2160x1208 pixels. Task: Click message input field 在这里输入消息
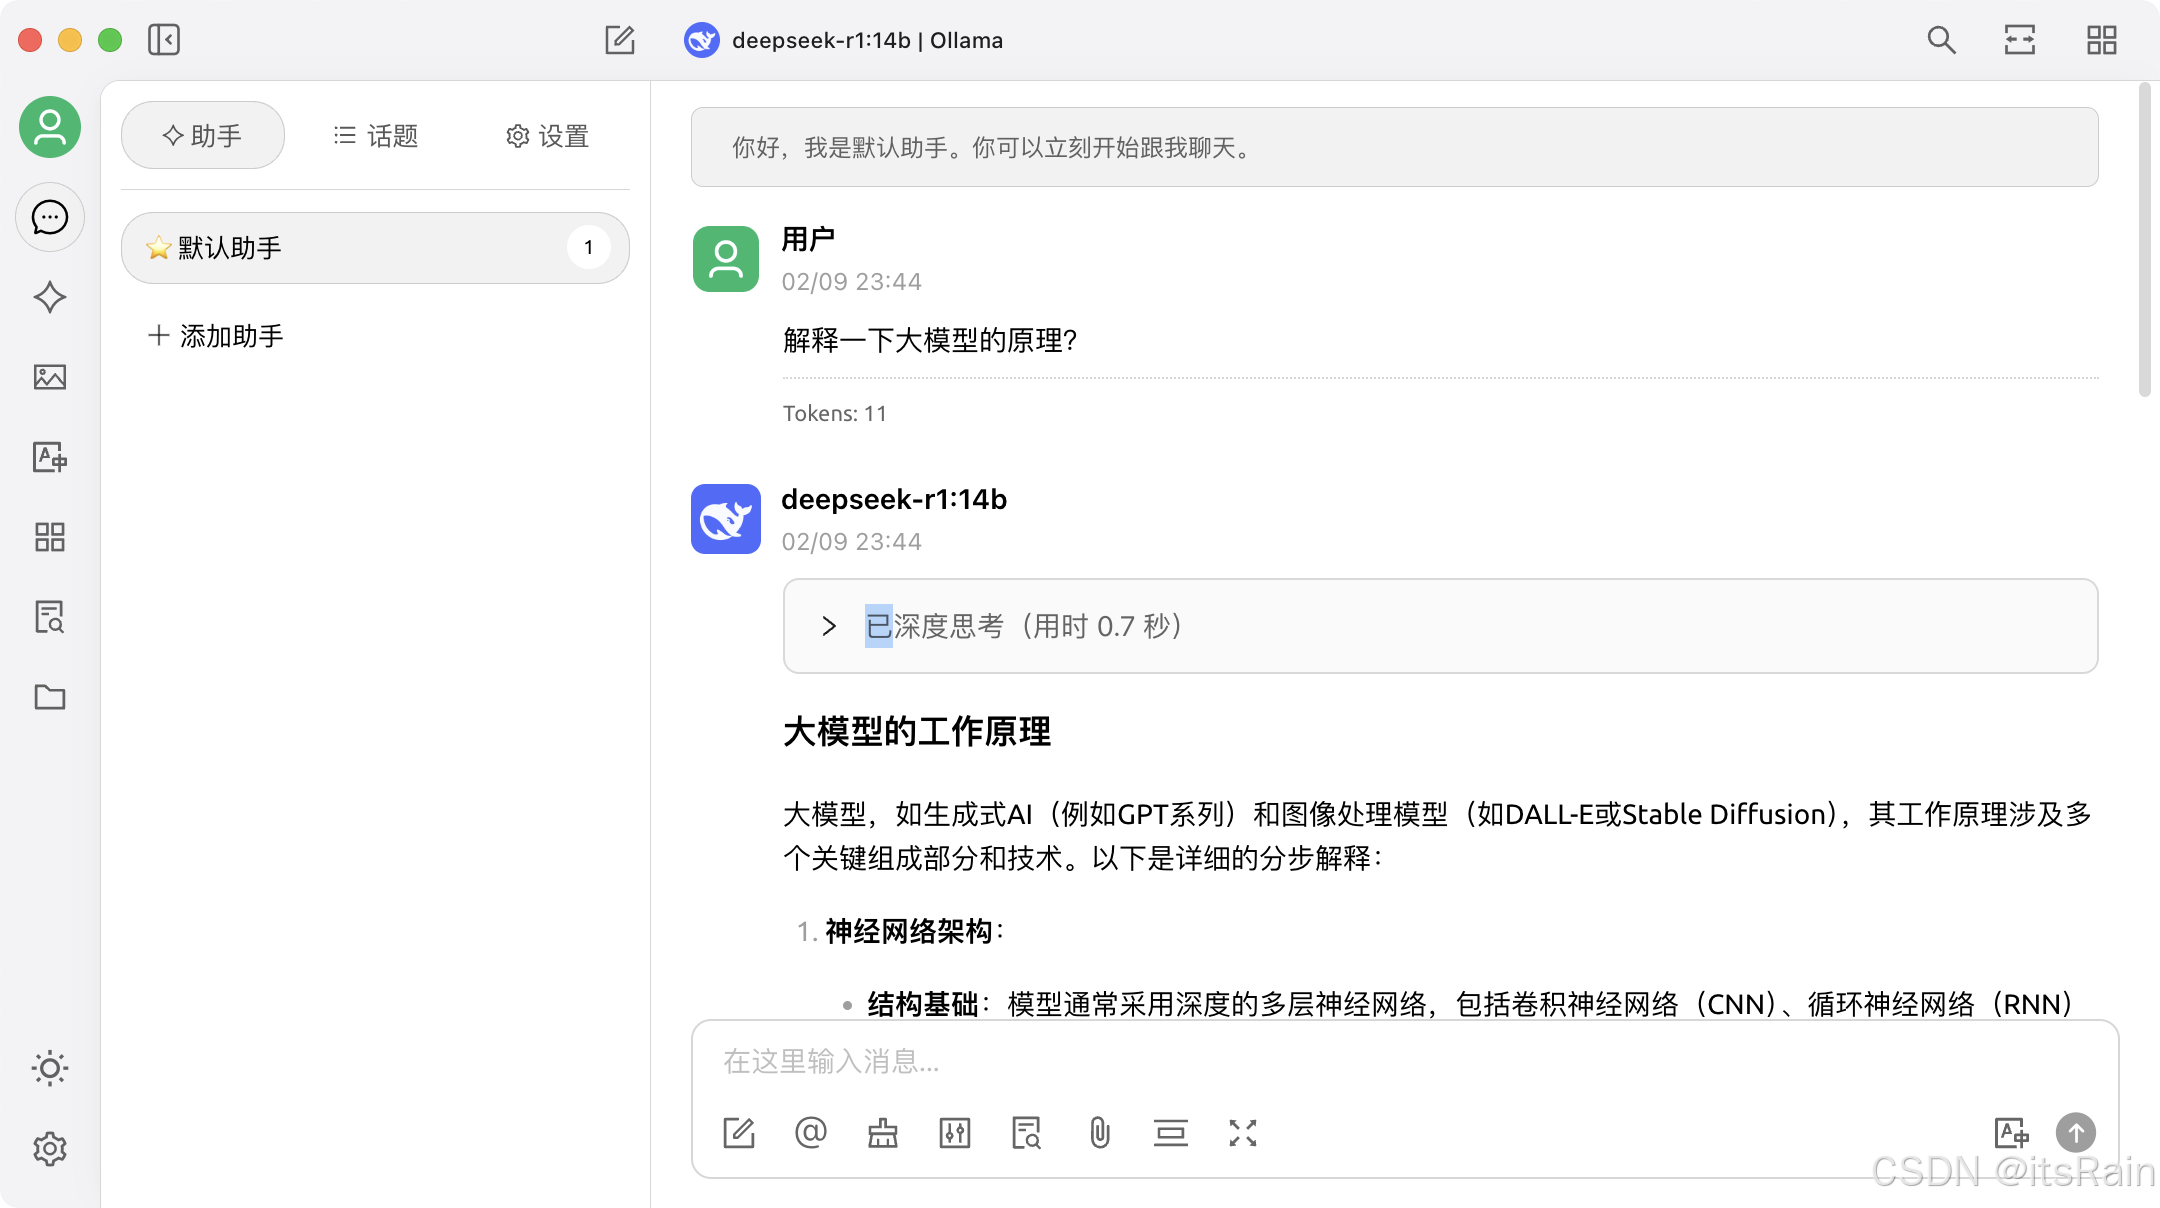(1404, 1061)
